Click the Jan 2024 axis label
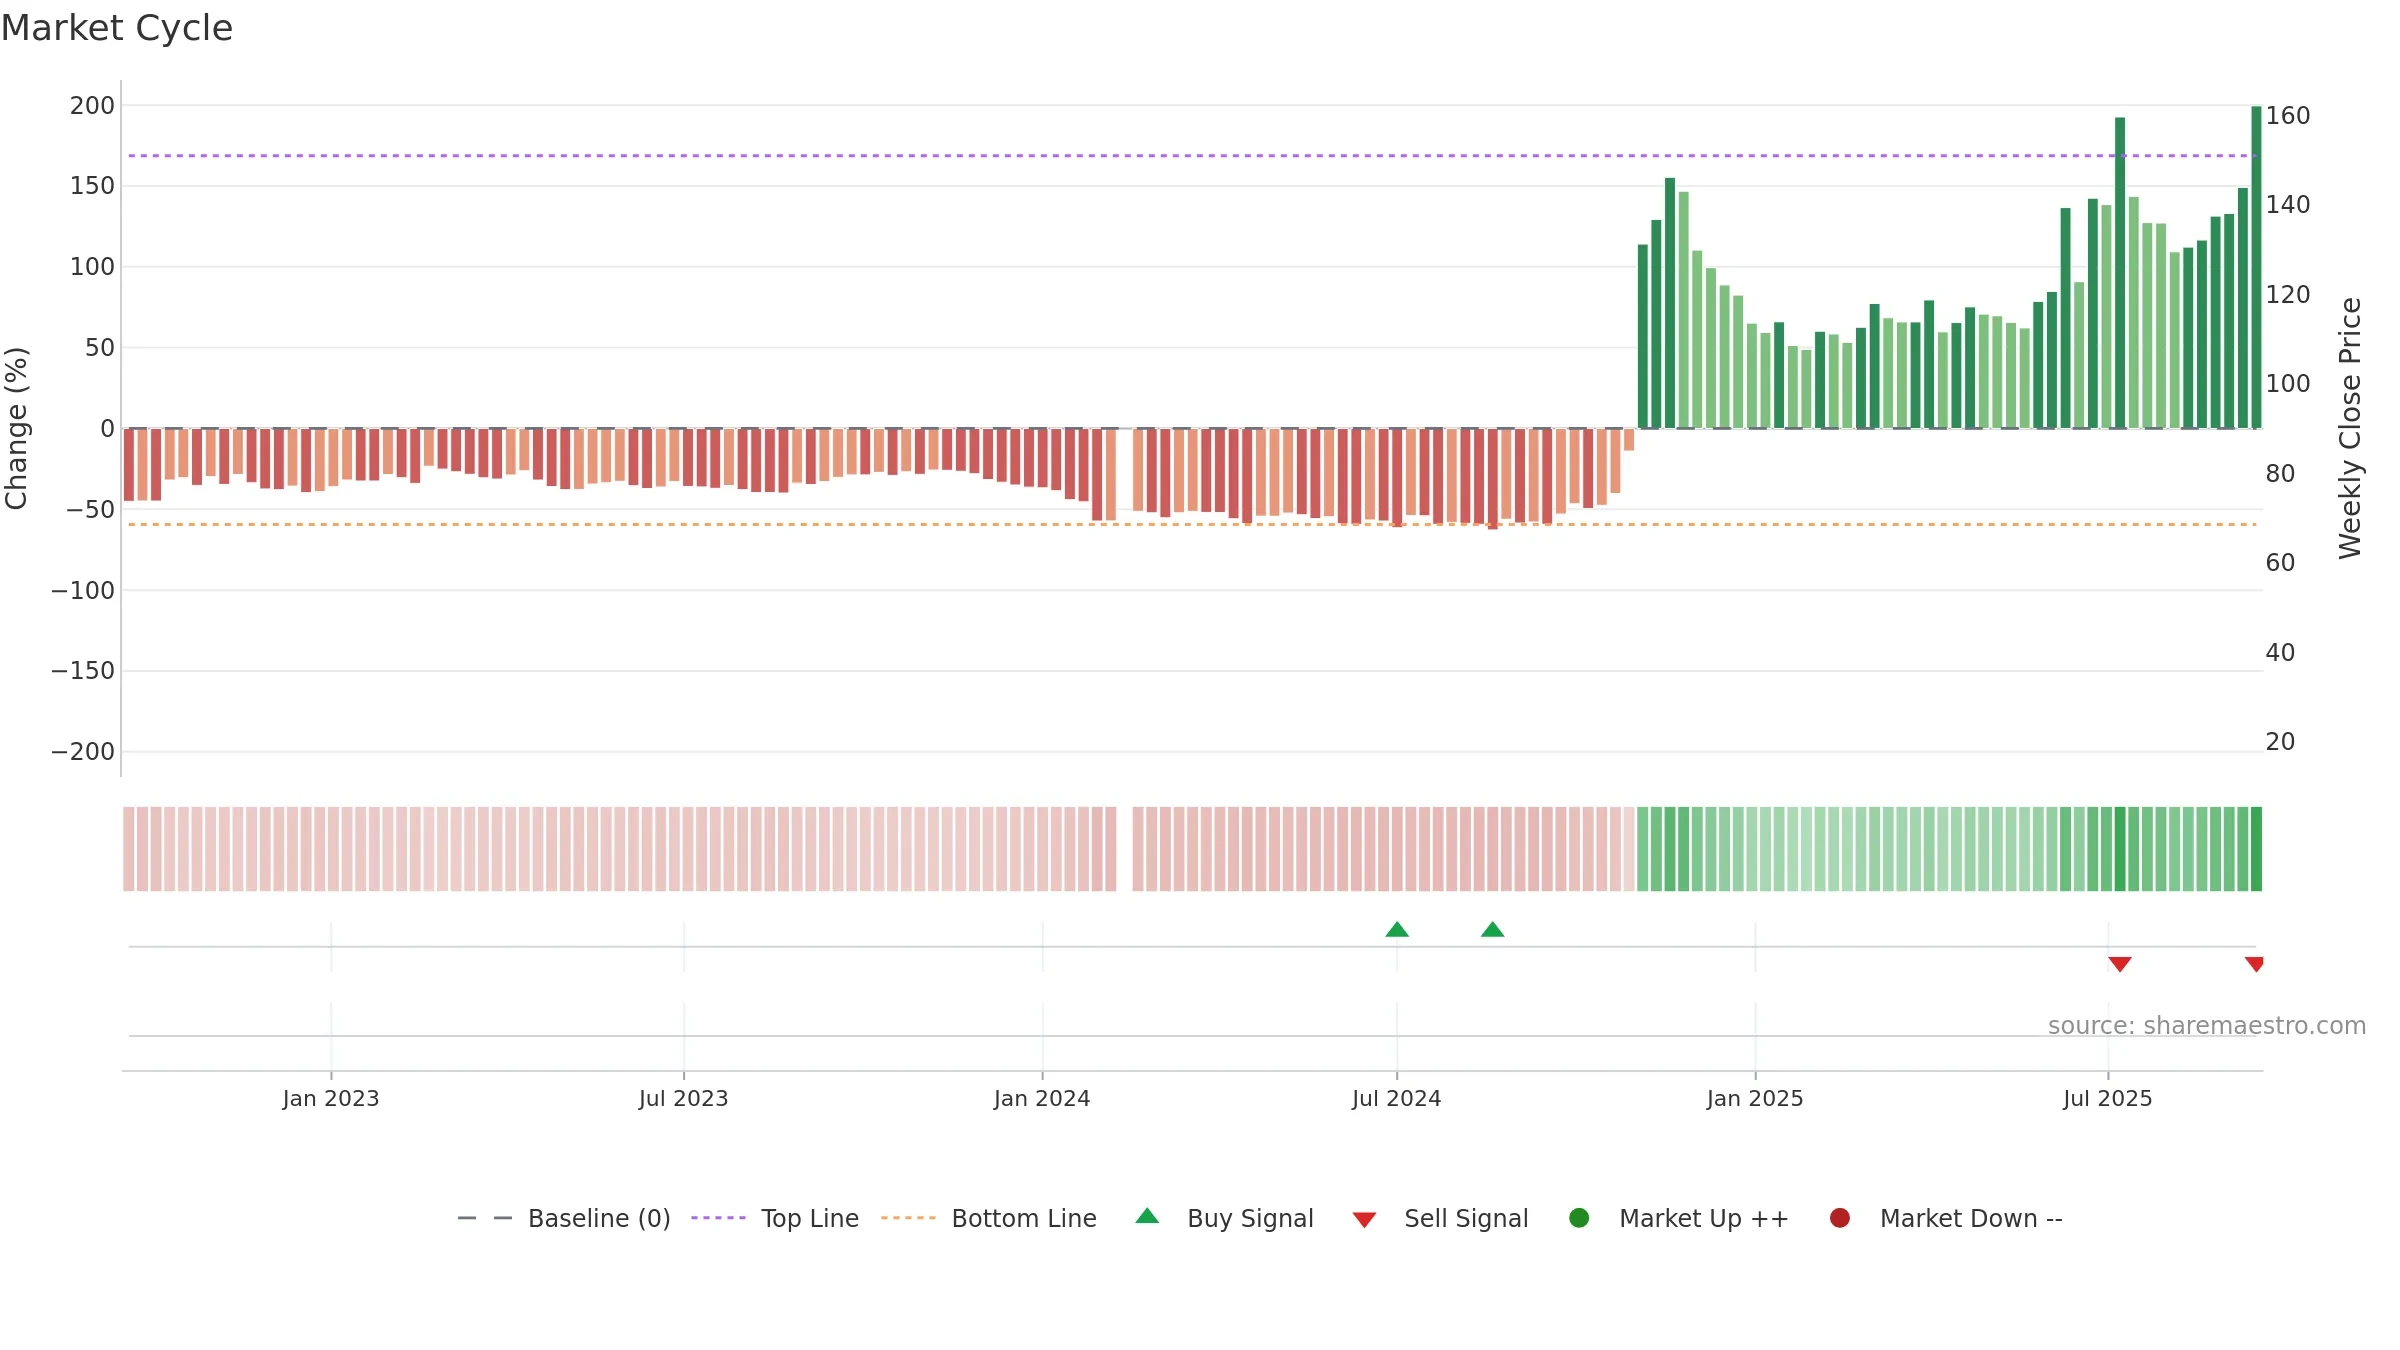Screen dimensions: 2400x1350 click(1042, 1099)
